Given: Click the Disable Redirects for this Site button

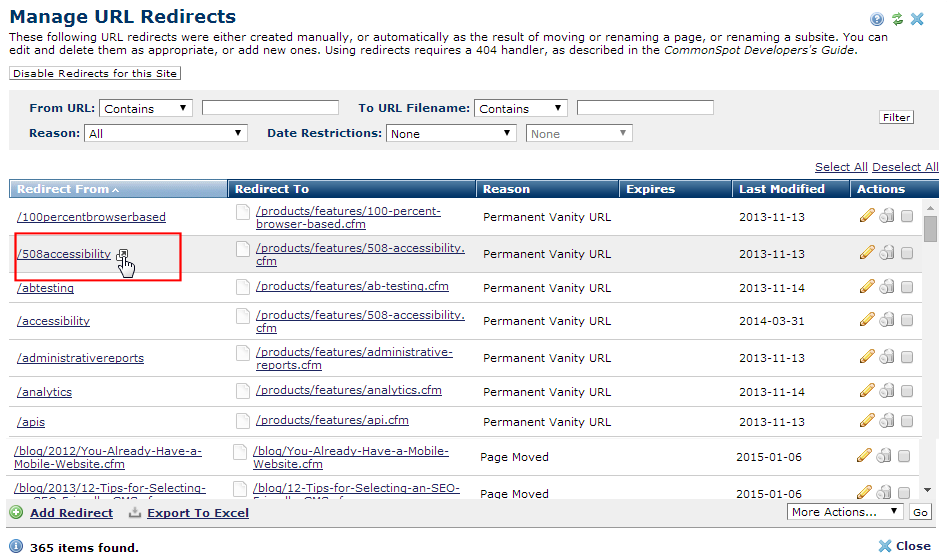Looking at the screenshot, I should pos(95,74).
